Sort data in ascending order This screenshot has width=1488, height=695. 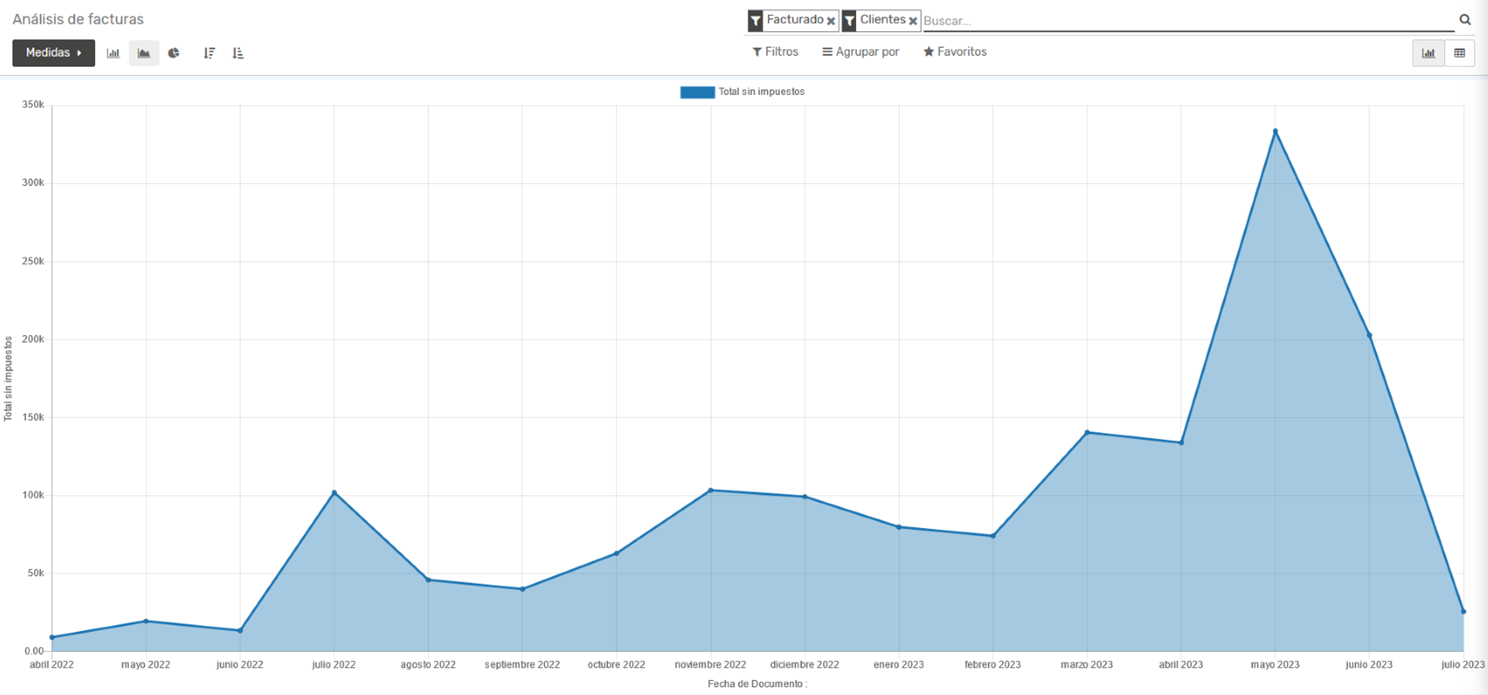pyautogui.click(x=238, y=53)
